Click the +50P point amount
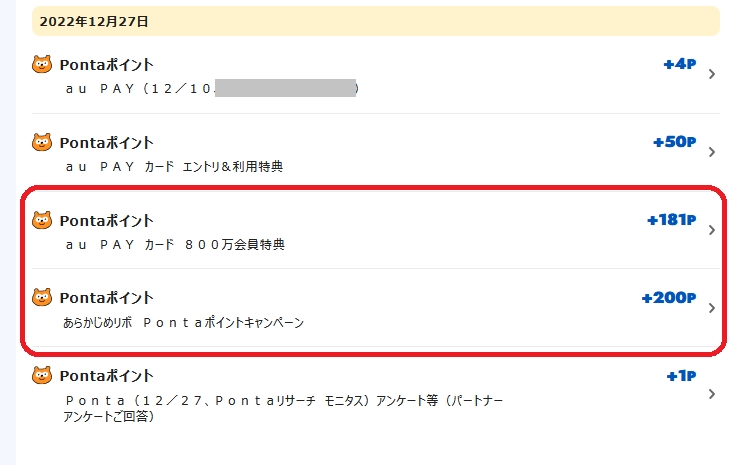Screen dimensions: 735x465 point(674,142)
